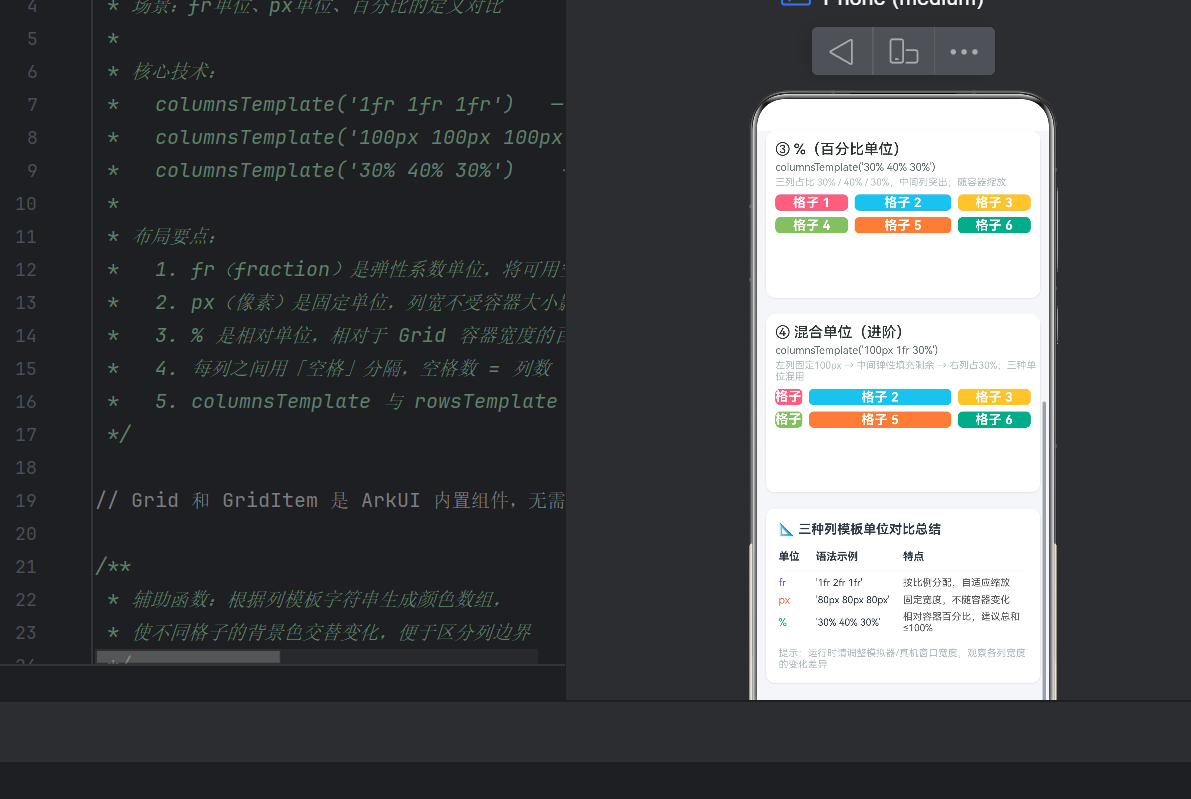1191x799 pixels.
Task: Click the /** comment start on line 21
Action: (x=113, y=567)
